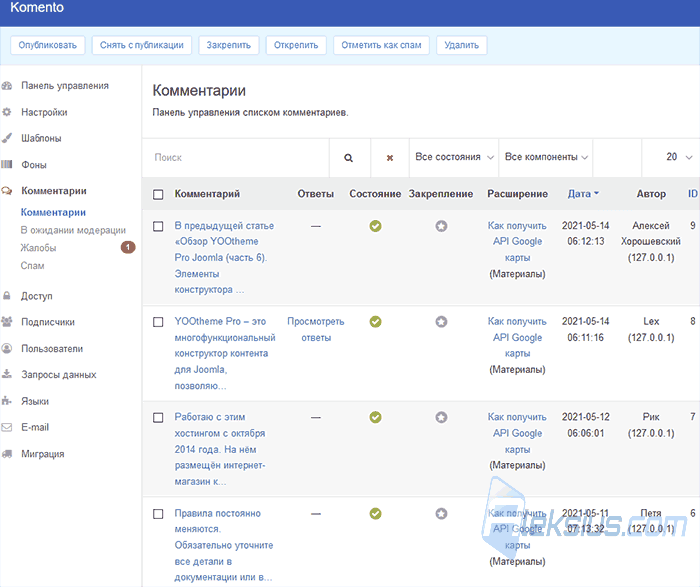
Task: Toggle published state of Петя's comment
Action: [x=375, y=514]
